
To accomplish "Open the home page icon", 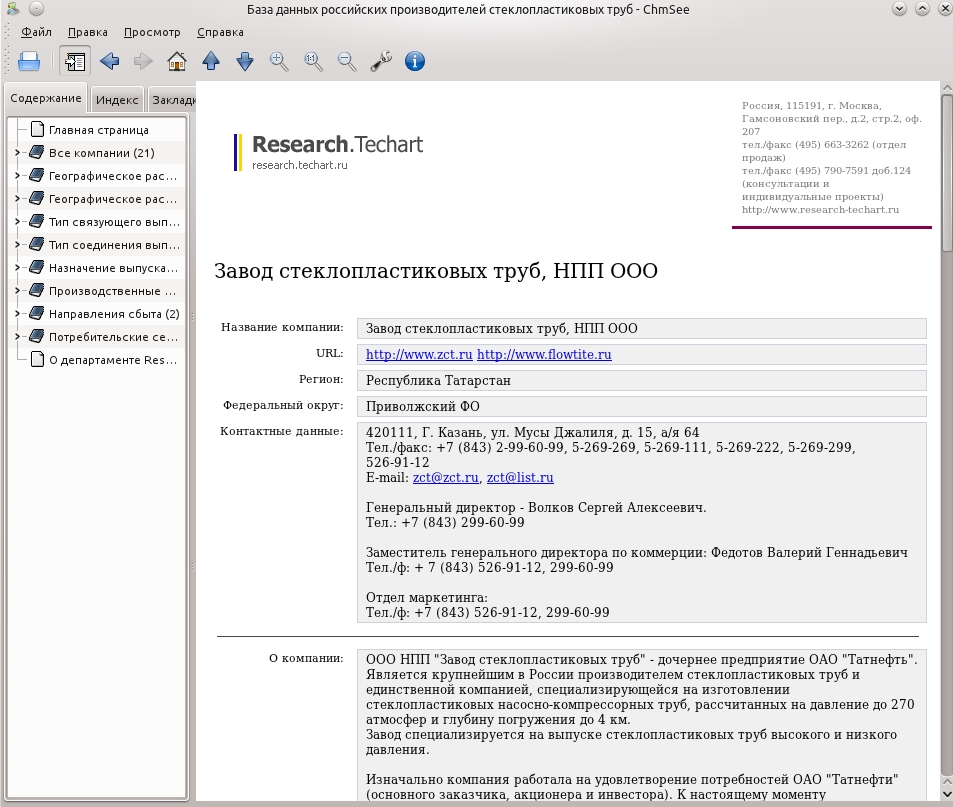I will [x=177, y=61].
